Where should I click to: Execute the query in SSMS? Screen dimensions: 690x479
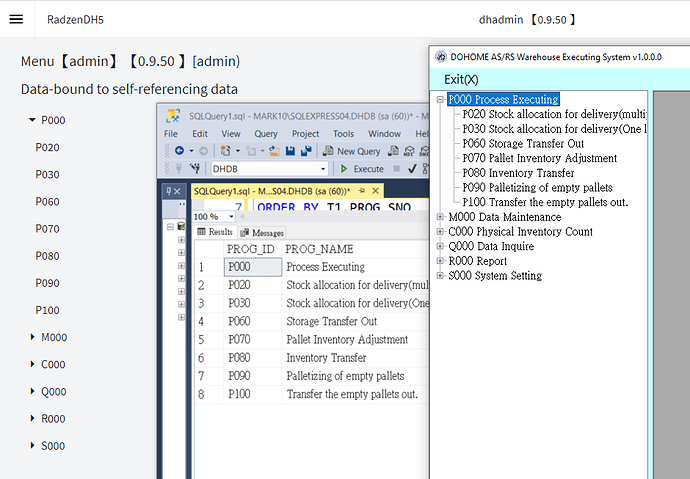point(363,168)
